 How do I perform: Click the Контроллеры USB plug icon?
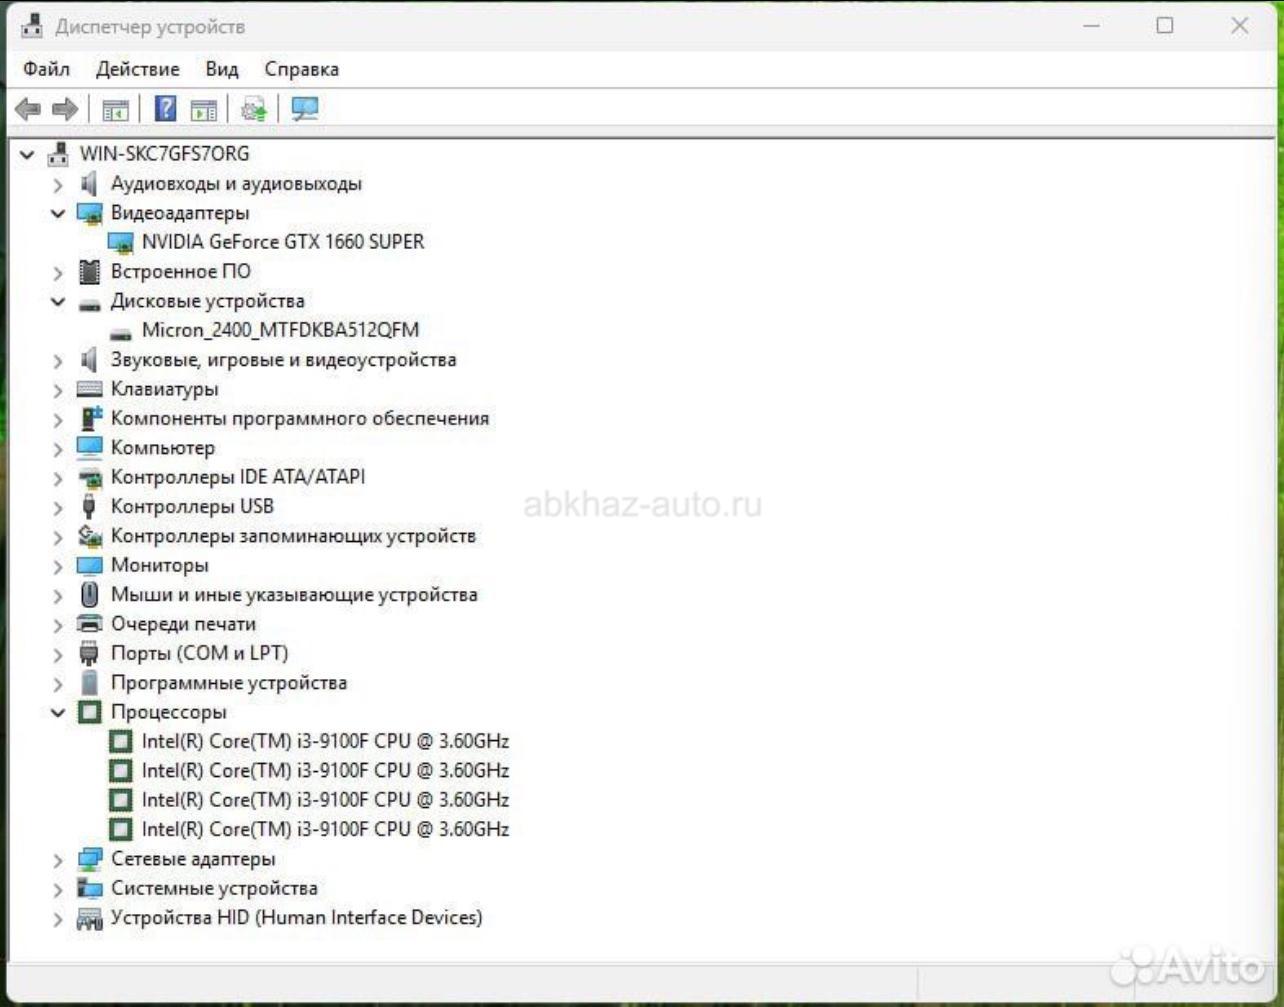pyautogui.click(x=90, y=506)
